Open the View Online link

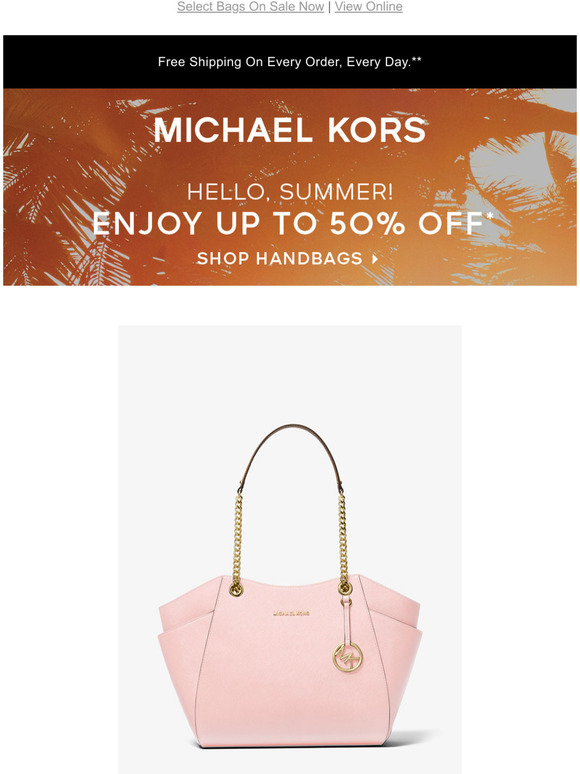coord(368,7)
